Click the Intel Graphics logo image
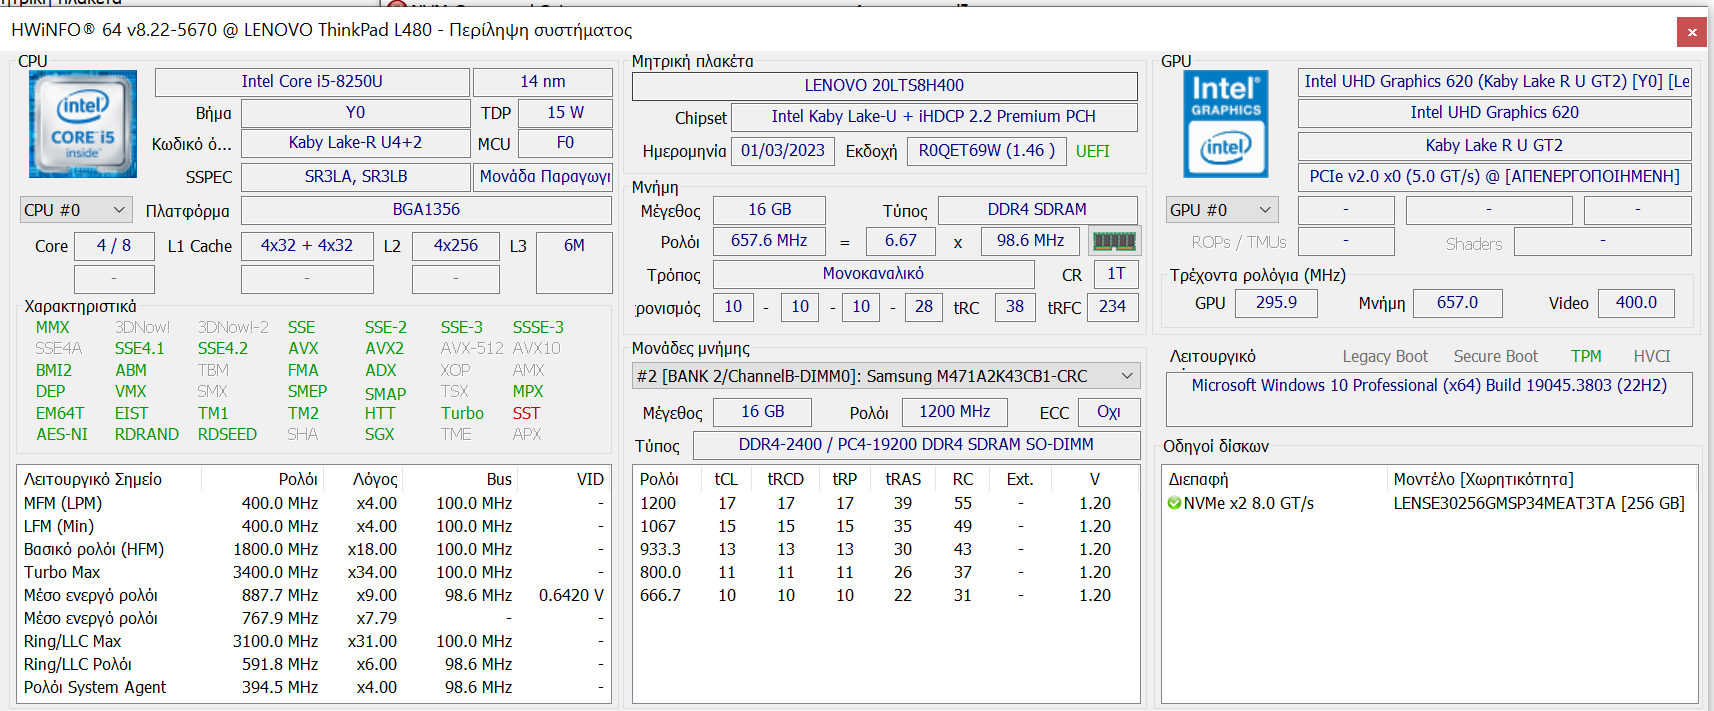The image size is (1714, 711). pos(1226,124)
